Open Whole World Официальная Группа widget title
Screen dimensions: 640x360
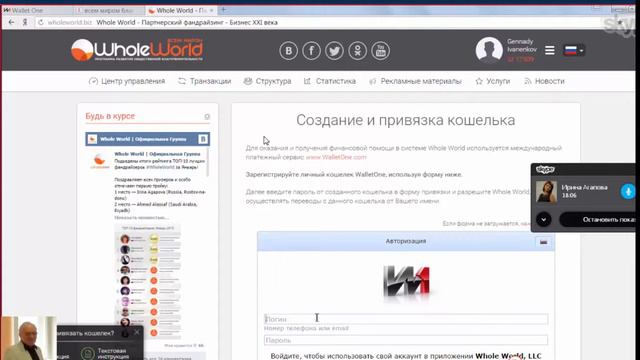tap(143, 139)
